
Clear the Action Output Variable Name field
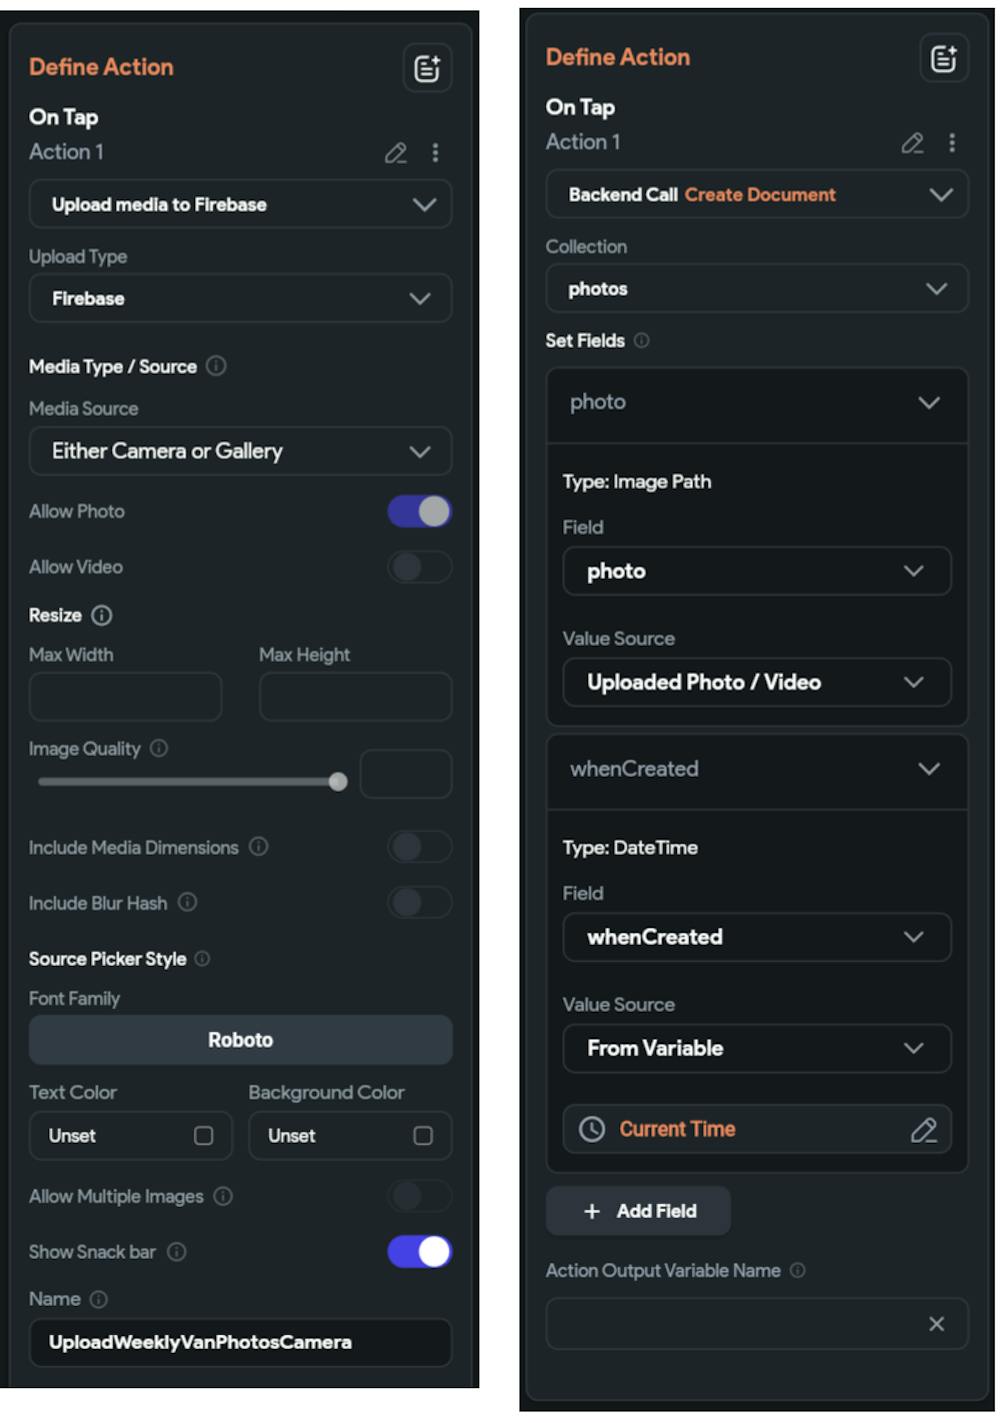pyautogui.click(x=938, y=1322)
